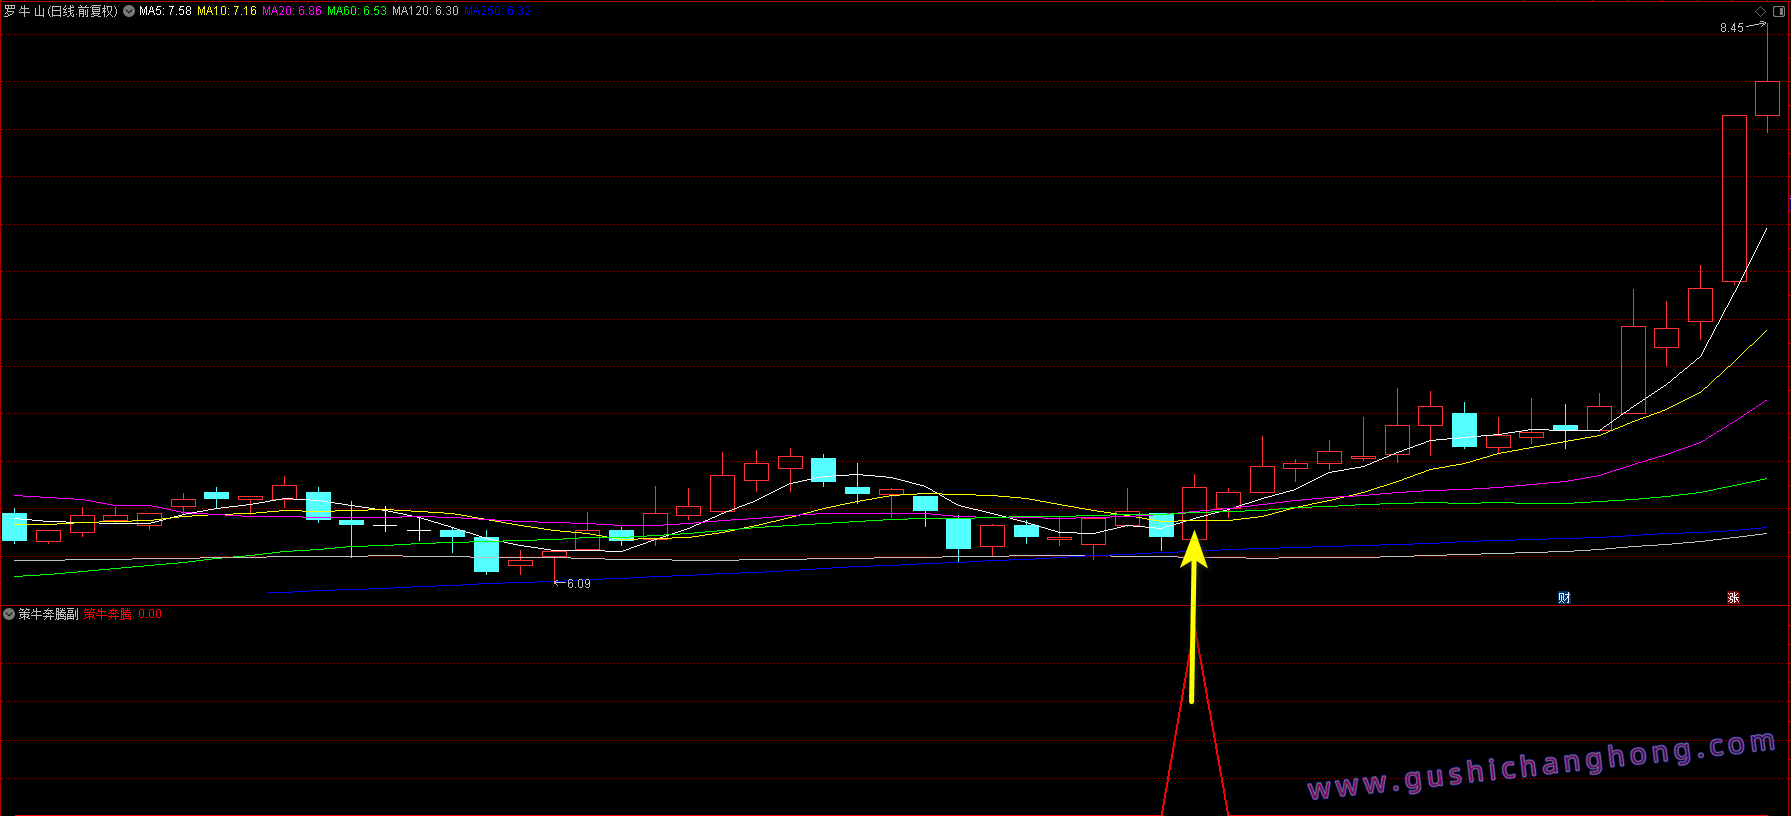
Task: Click the tall red candlestick near 8.45
Action: click(x=1734, y=198)
